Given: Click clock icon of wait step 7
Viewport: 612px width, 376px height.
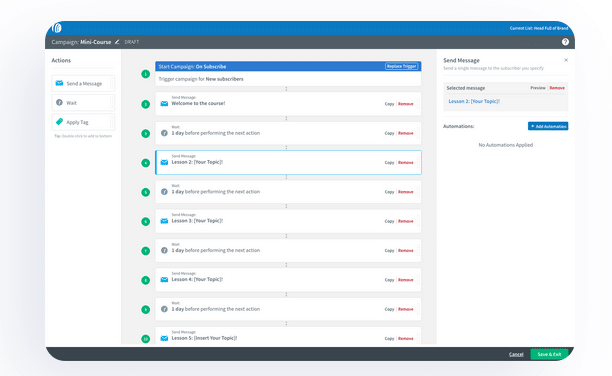Looking at the screenshot, I should click(164, 250).
